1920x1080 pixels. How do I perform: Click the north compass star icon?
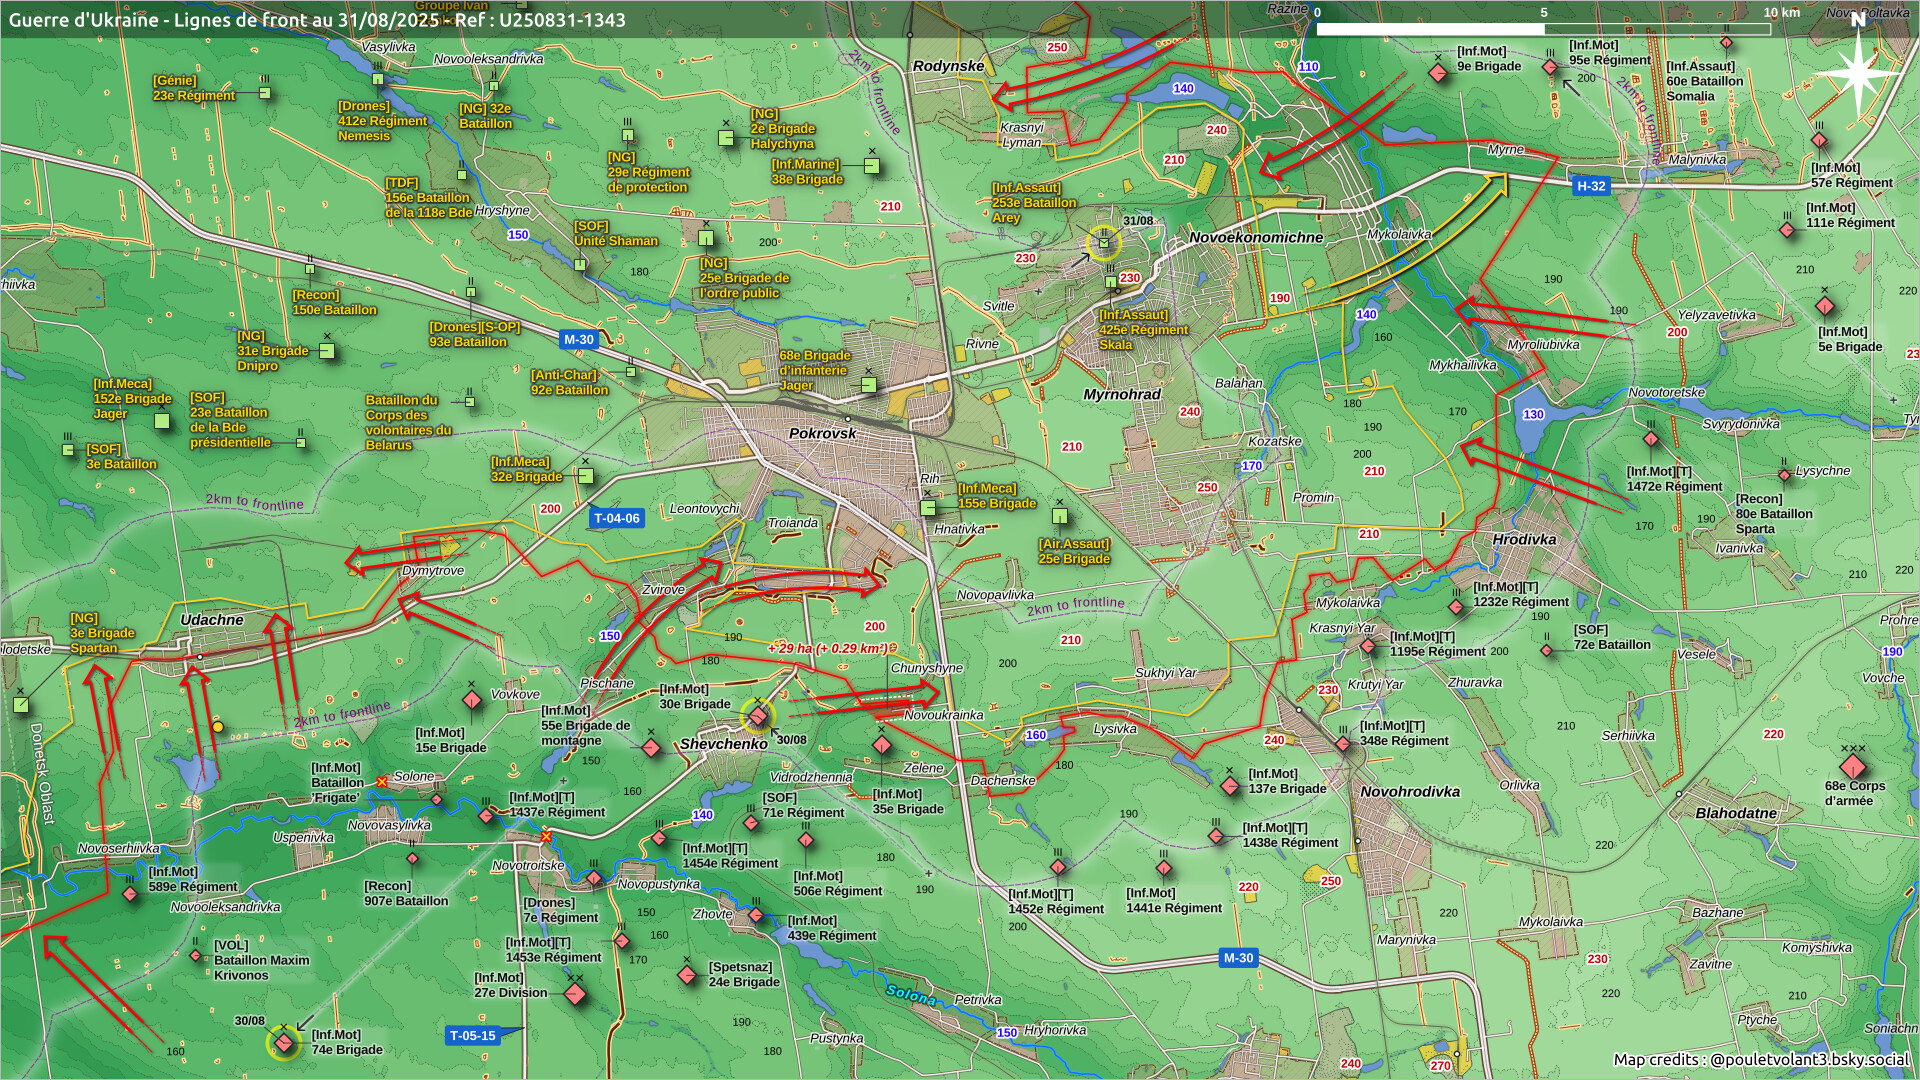[1857, 72]
